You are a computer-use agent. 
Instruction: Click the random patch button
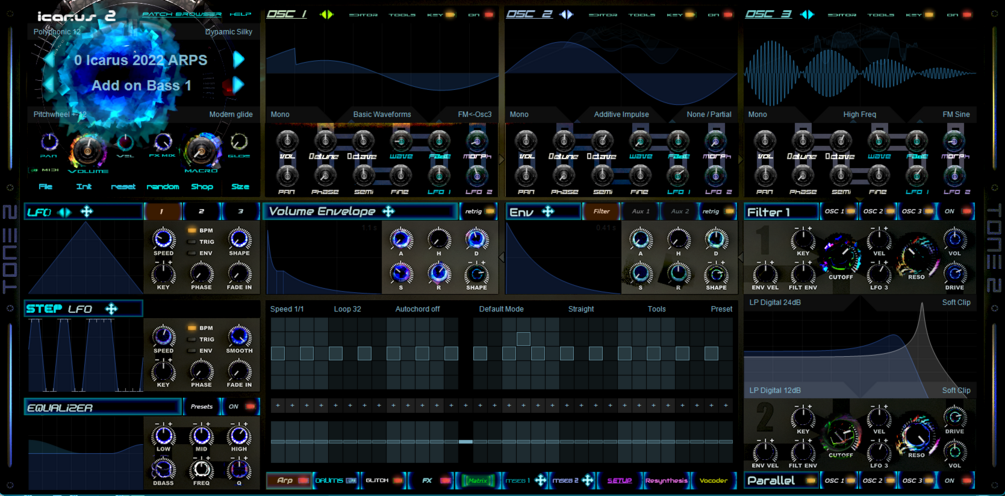(x=163, y=187)
